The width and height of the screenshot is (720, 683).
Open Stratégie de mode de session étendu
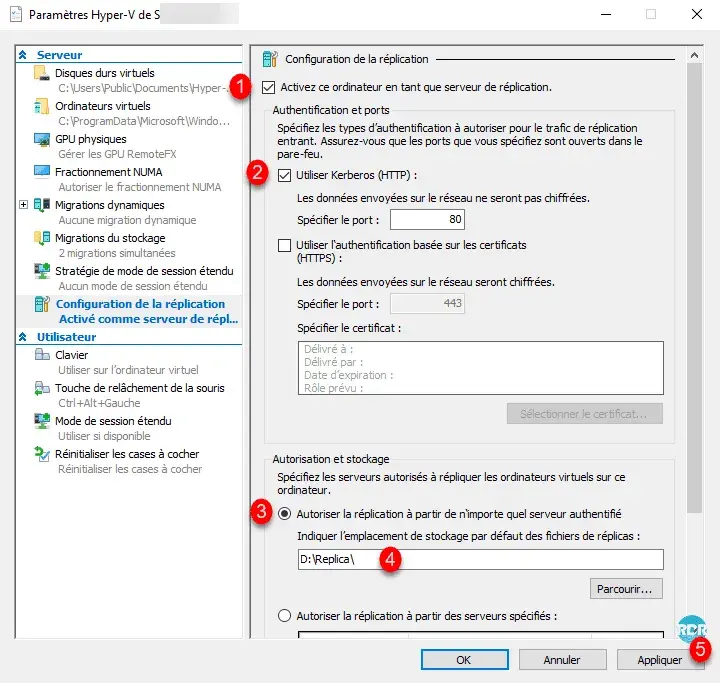[x=143, y=271]
